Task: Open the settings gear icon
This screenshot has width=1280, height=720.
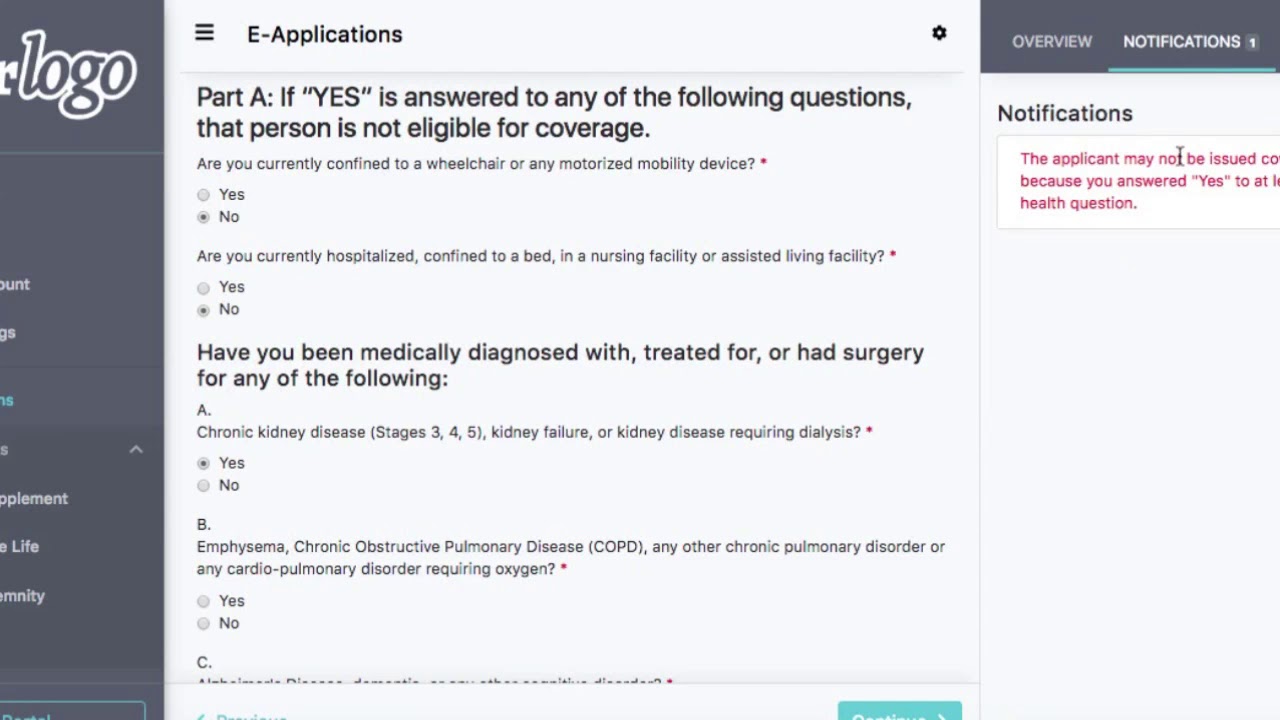Action: (939, 33)
